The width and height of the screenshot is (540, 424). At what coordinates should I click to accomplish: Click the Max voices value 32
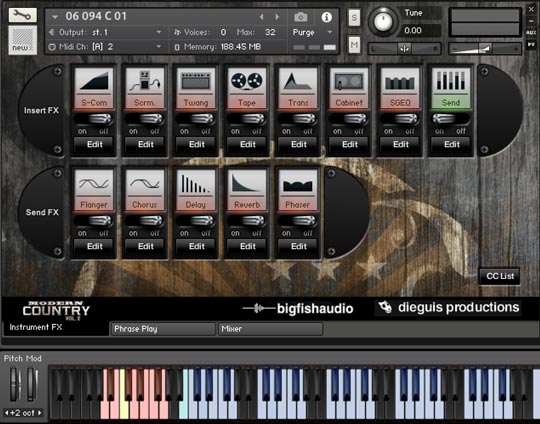click(270, 32)
